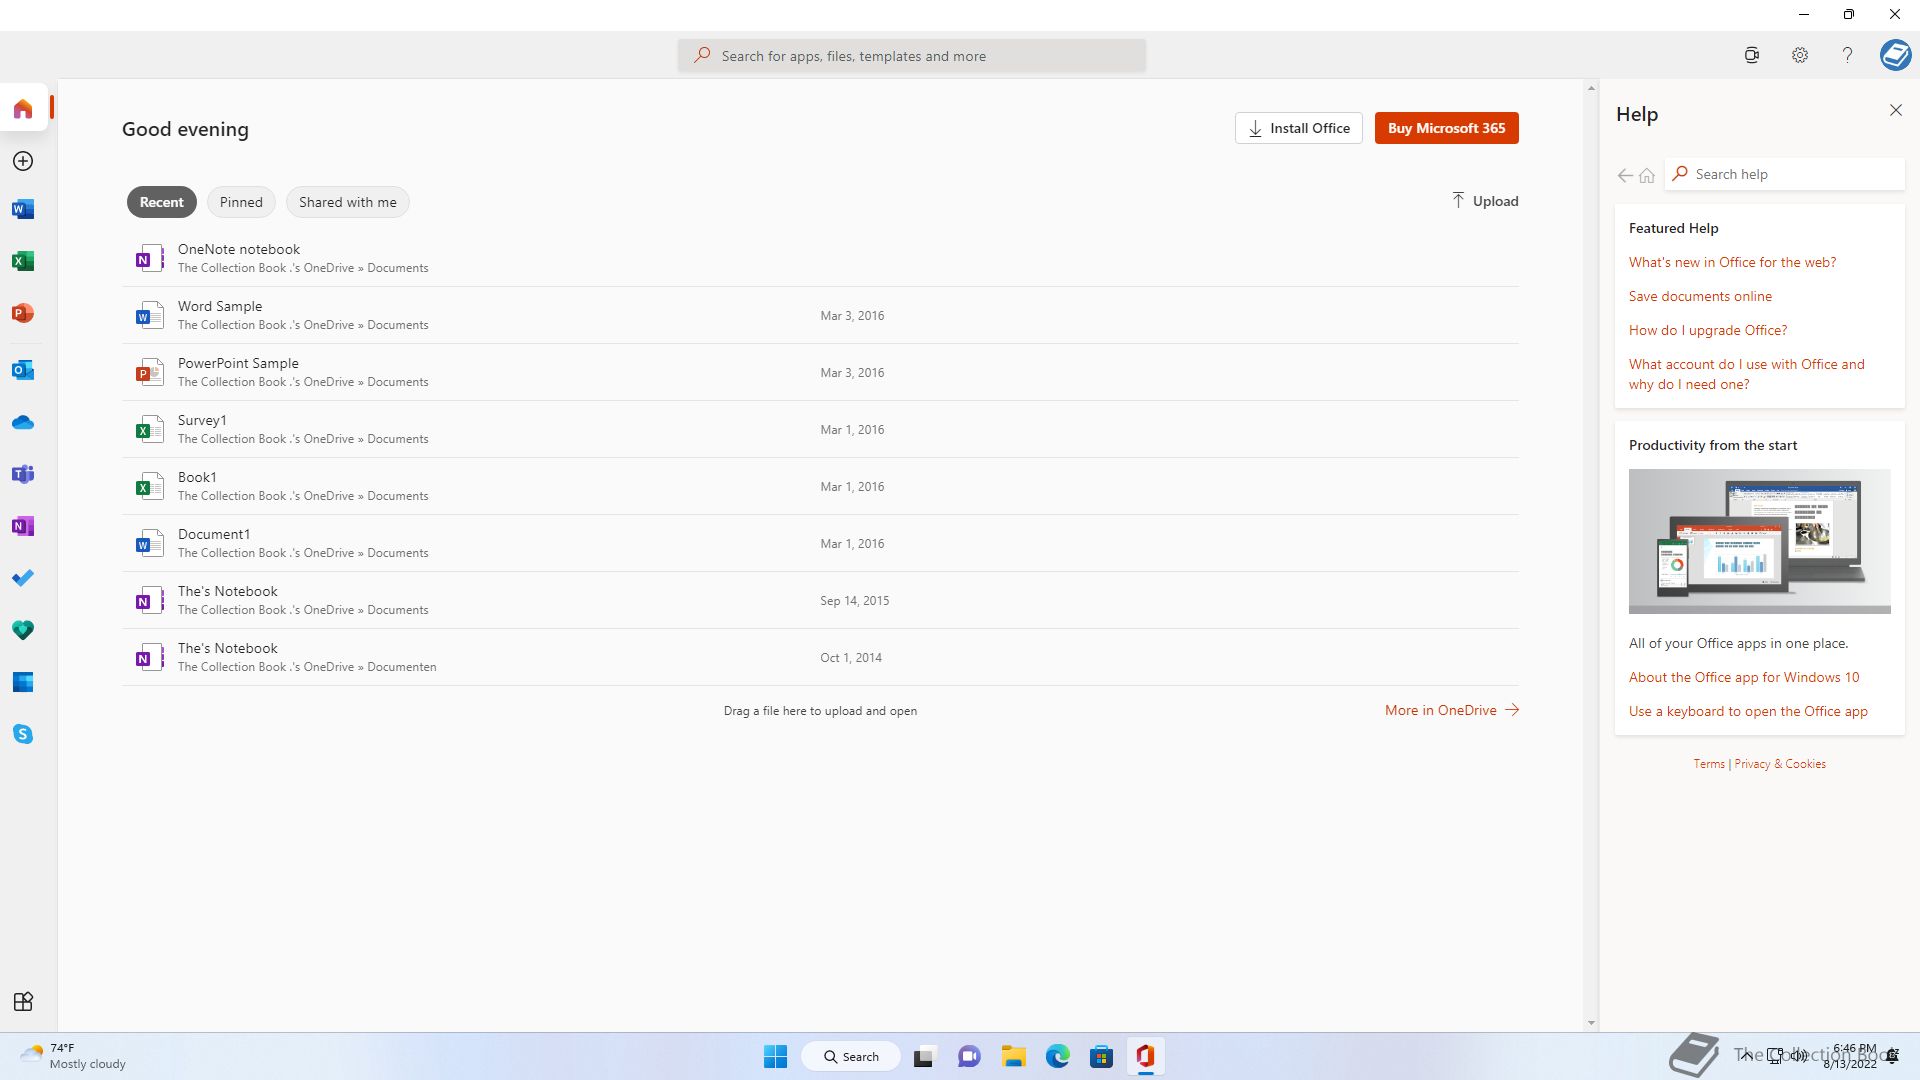
Task: Click the Help question mark icon
Action: click(1848, 56)
